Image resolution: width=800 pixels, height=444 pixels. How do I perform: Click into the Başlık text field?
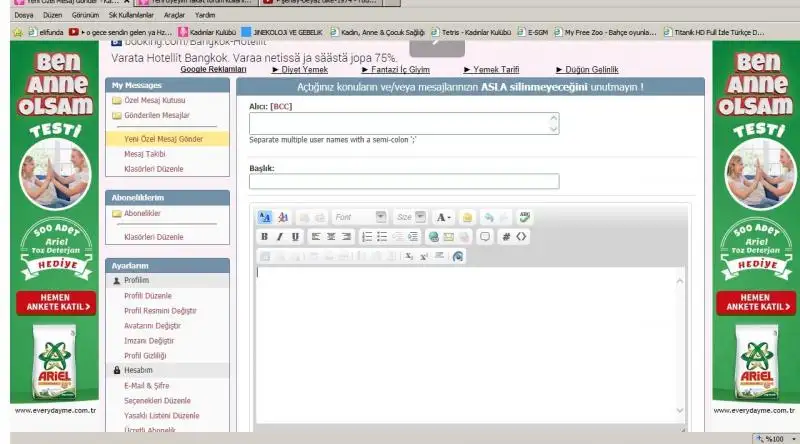(403, 181)
